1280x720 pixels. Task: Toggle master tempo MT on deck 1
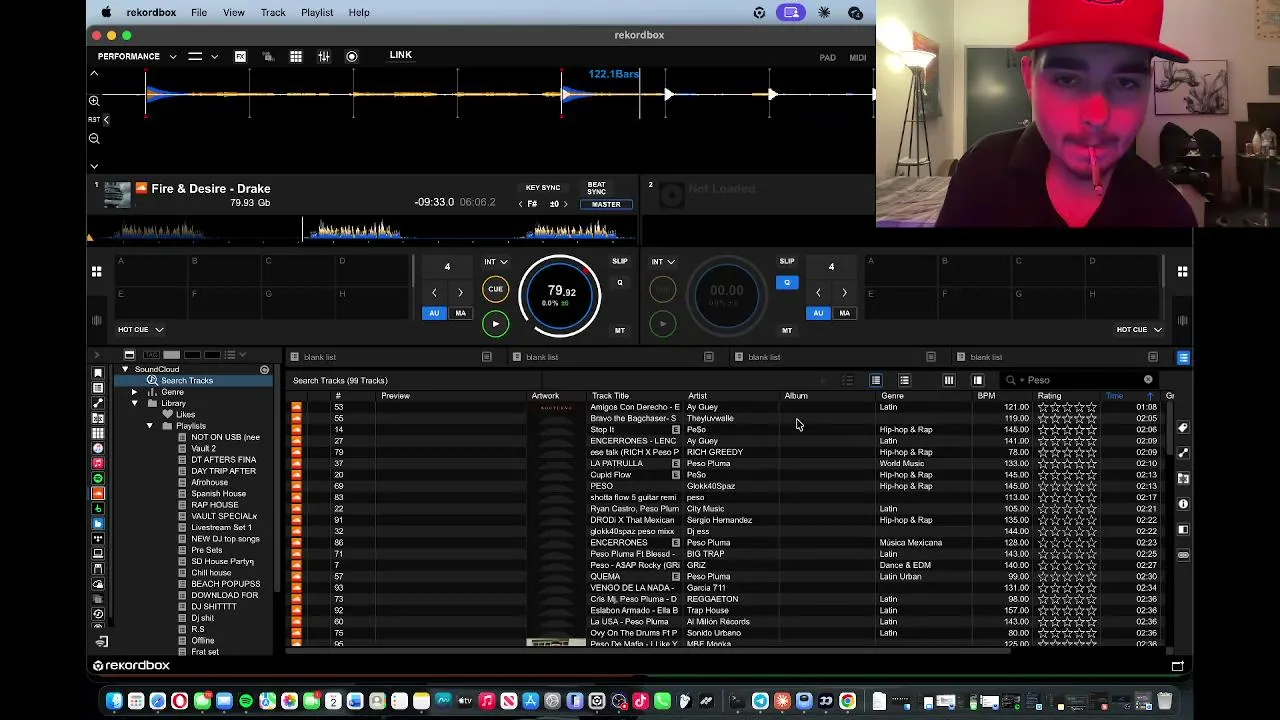click(x=620, y=330)
